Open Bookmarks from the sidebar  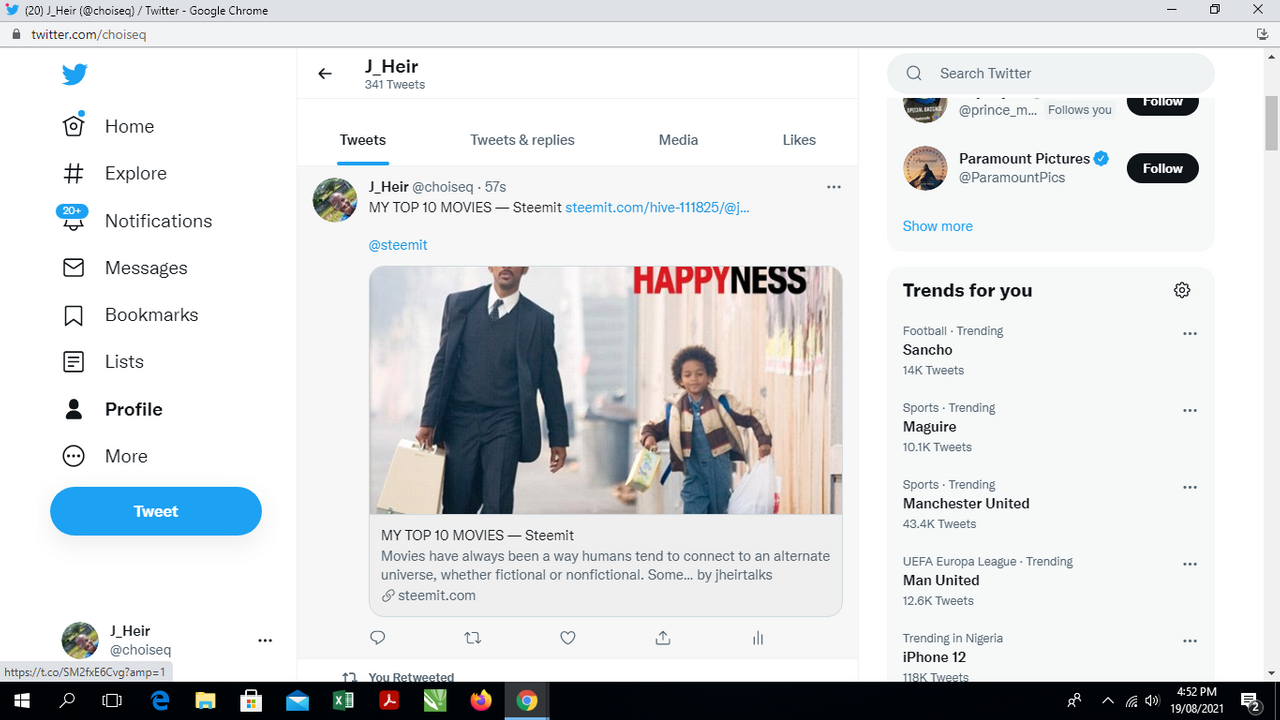click(130, 314)
